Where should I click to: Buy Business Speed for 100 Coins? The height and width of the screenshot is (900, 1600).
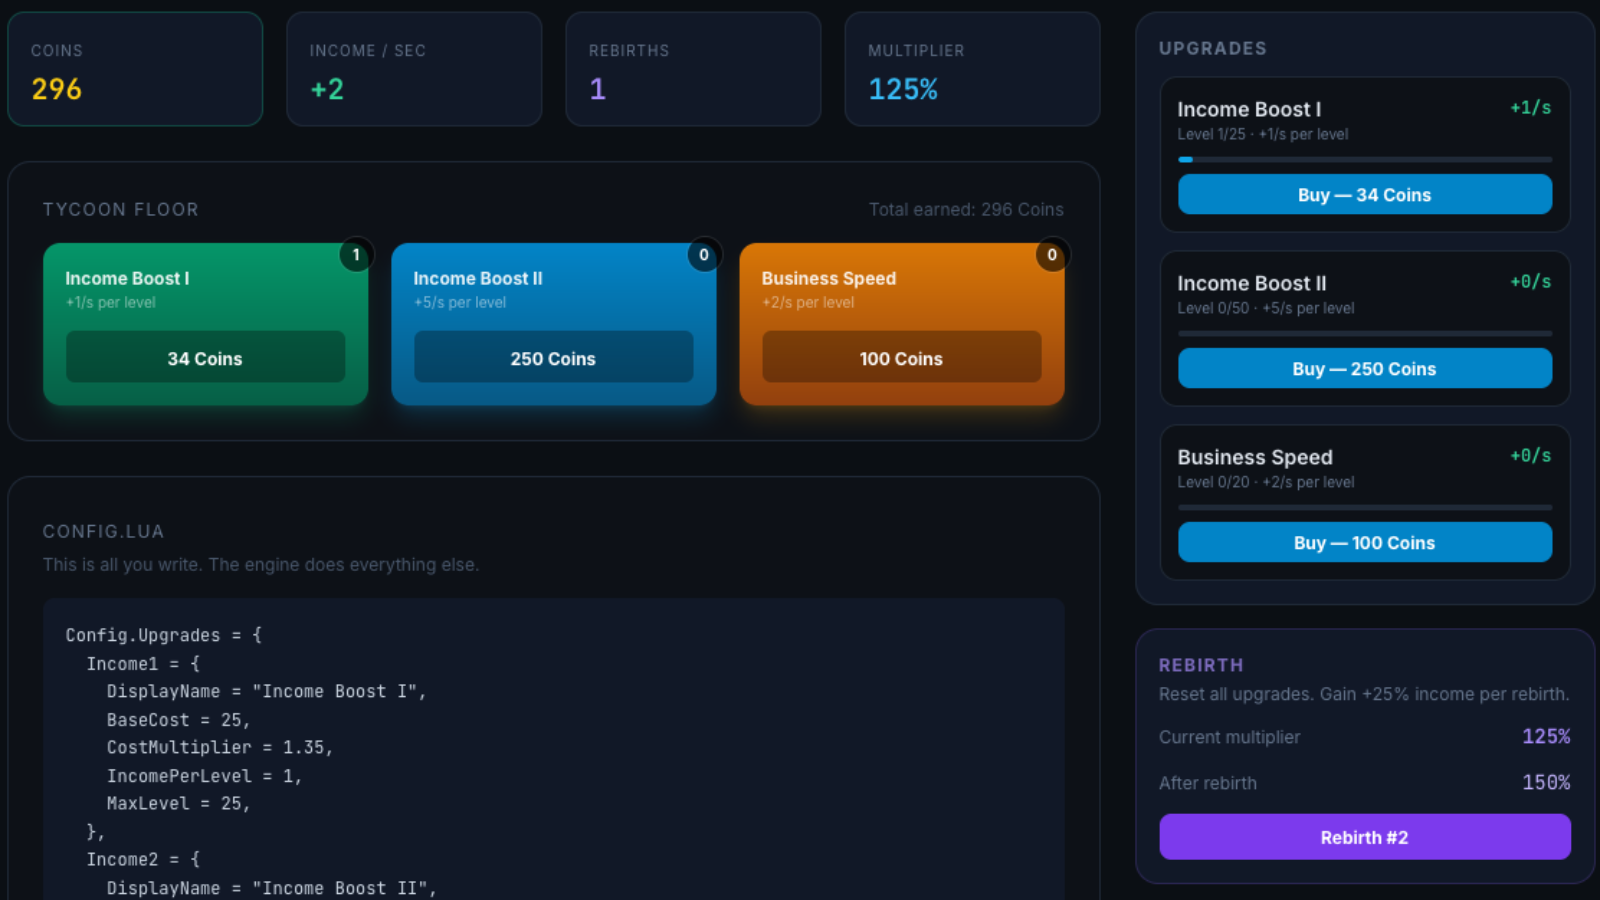(x=1365, y=542)
